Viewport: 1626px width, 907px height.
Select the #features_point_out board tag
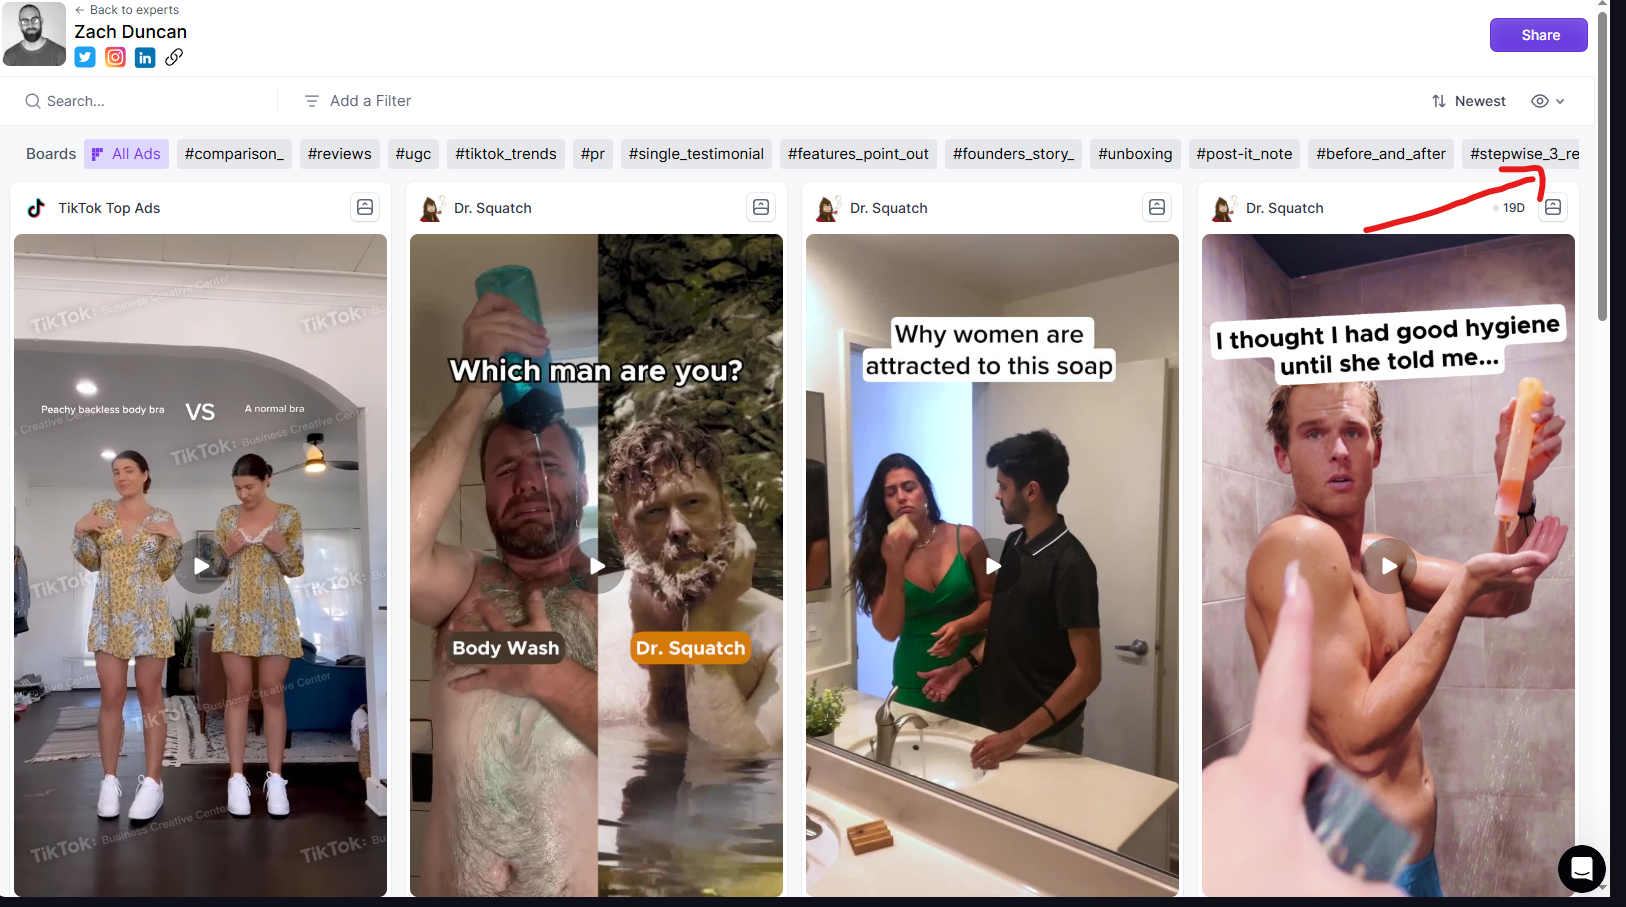(x=858, y=154)
